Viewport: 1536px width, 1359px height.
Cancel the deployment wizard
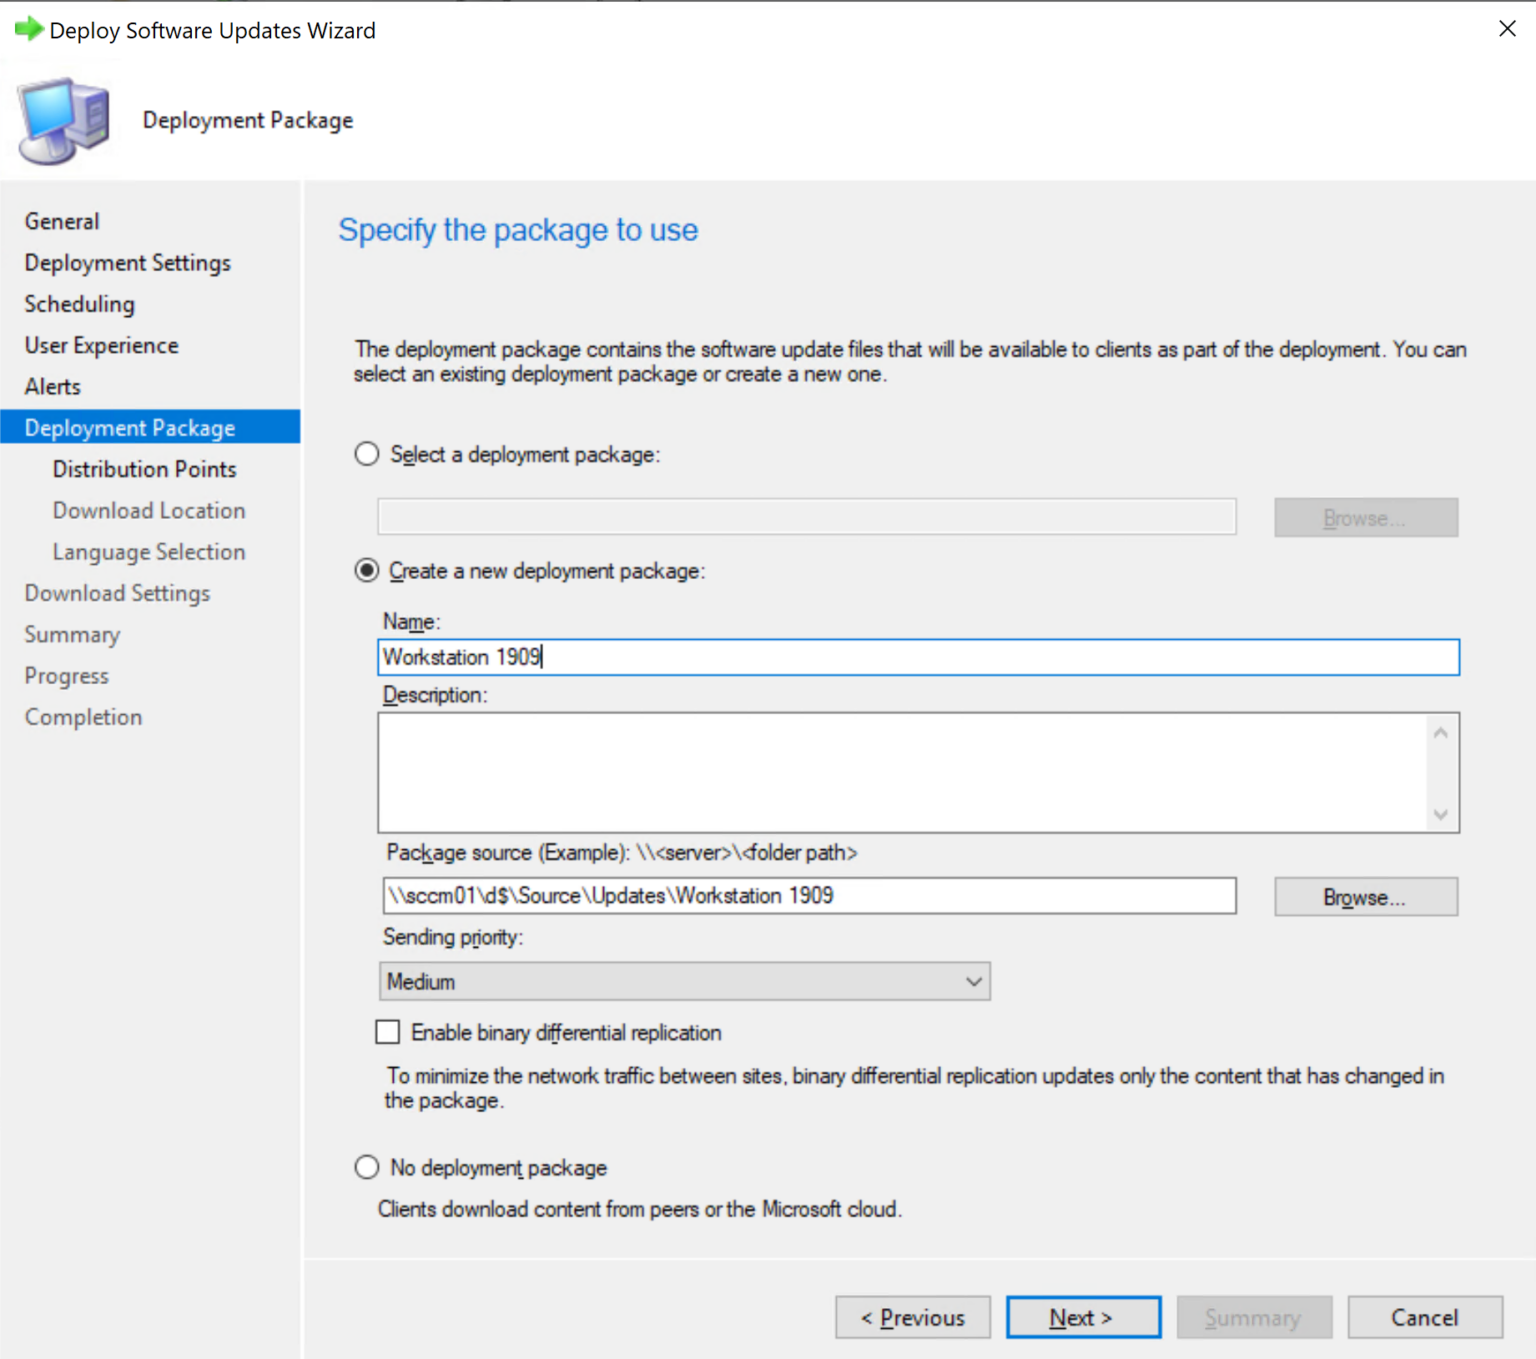pyautogui.click(x=1424, y=1317)
